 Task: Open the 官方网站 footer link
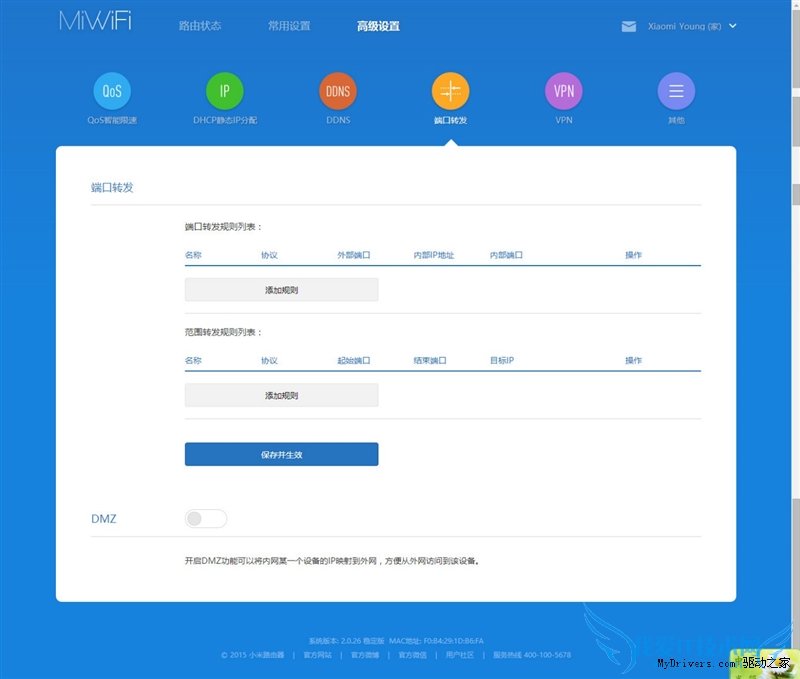coord(317,655)
